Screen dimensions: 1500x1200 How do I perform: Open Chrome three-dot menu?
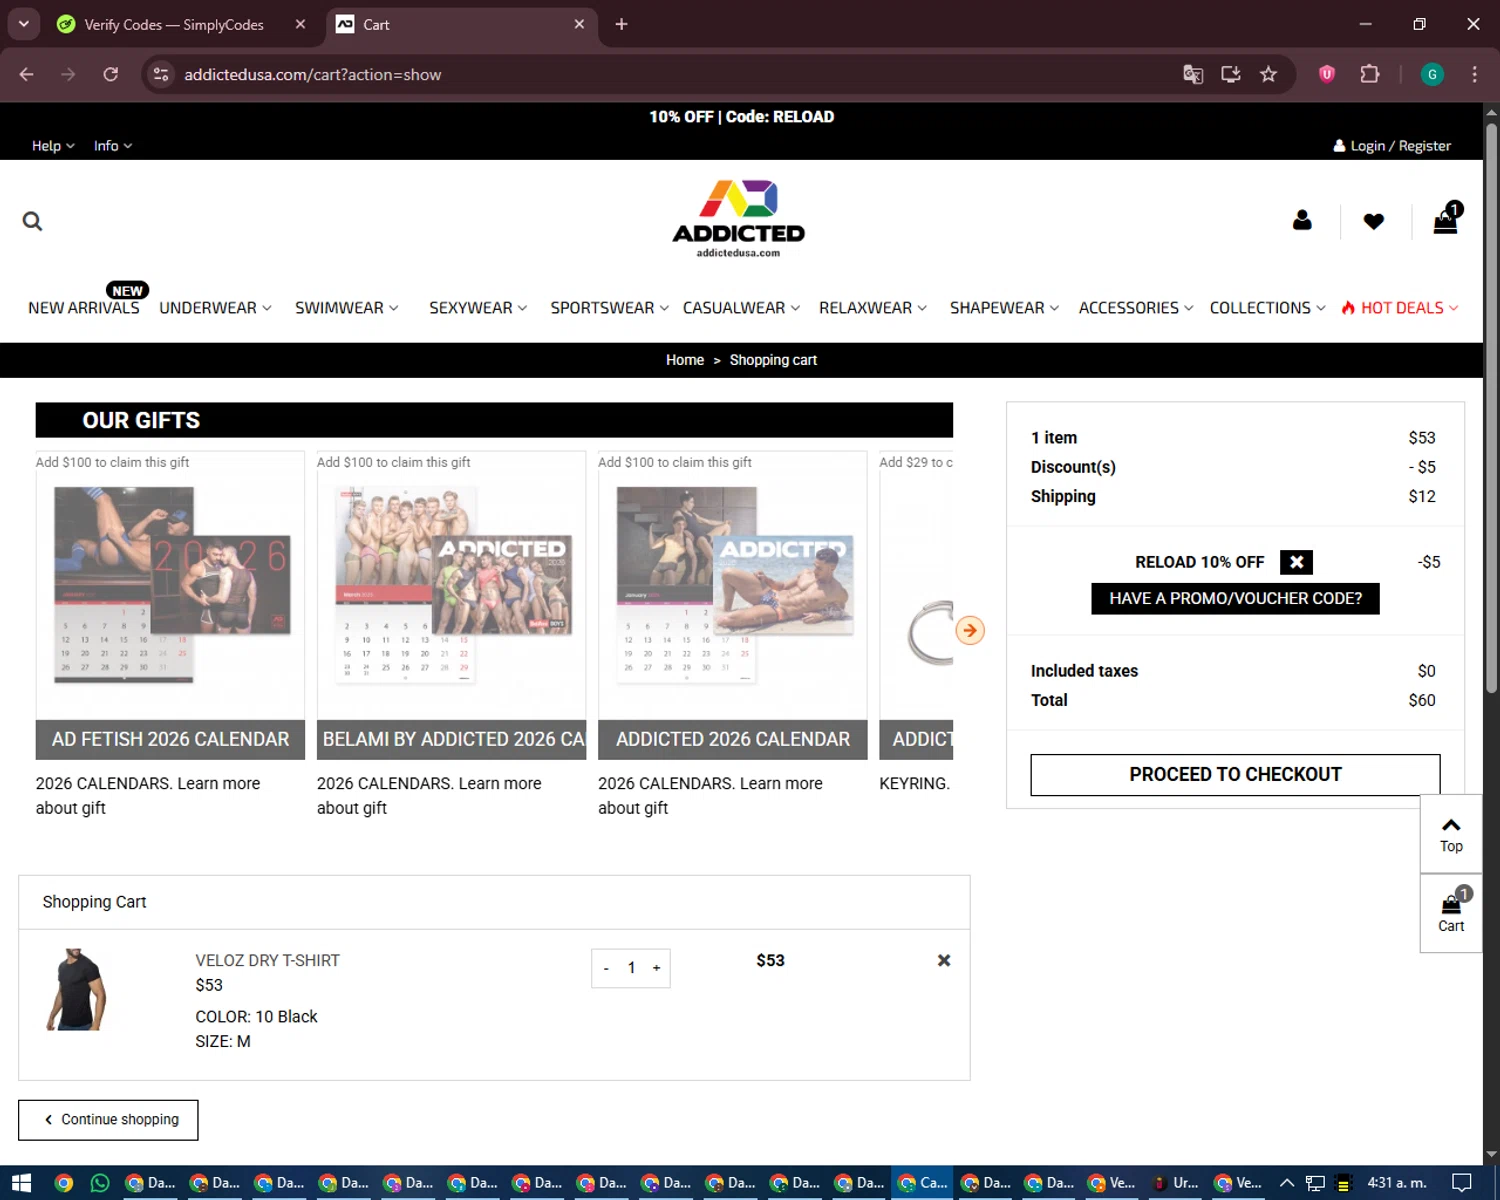pos(1474,74)
